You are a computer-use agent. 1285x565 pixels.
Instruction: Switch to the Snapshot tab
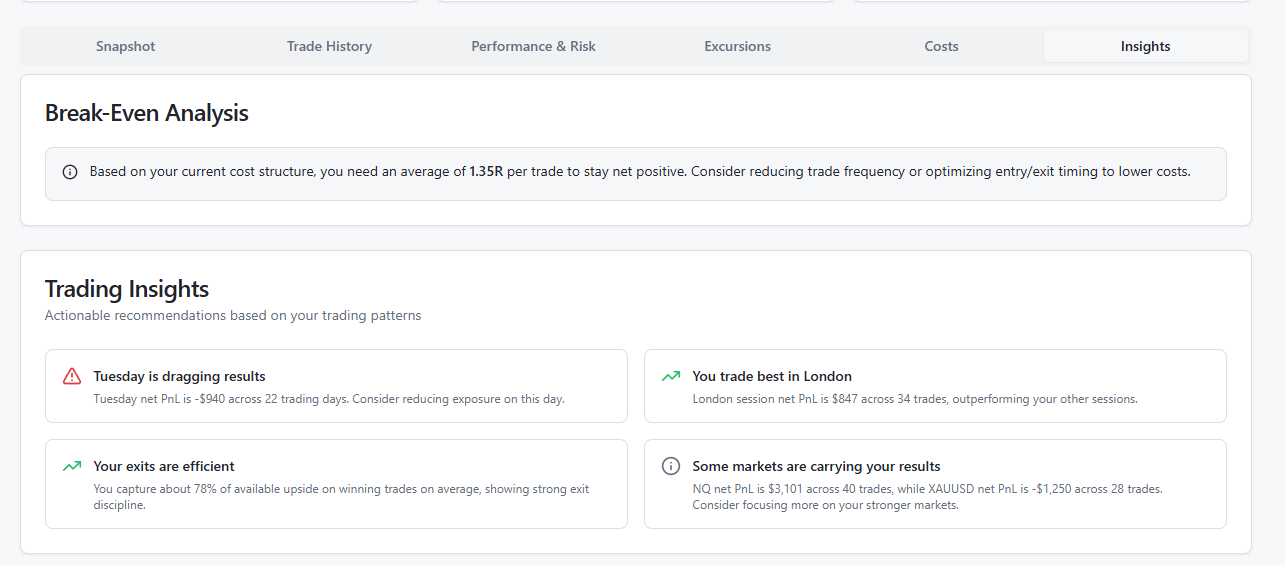tap(125, 46)
